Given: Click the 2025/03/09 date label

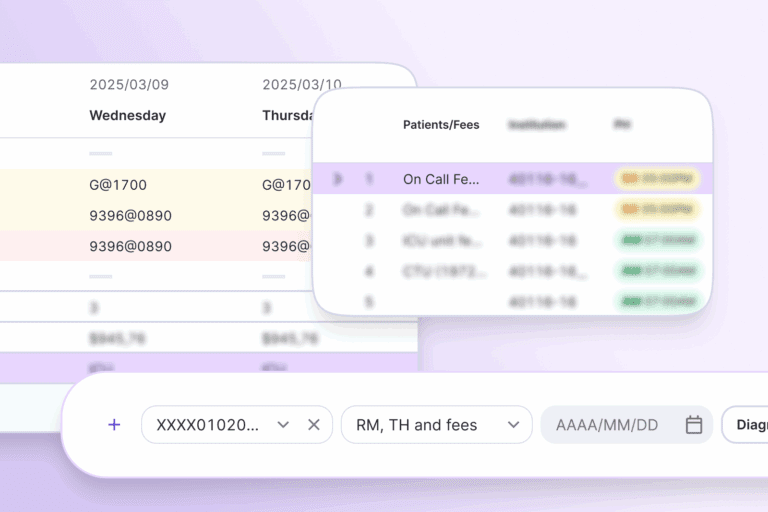Looking at the screenshot, I should tap(129, 85).
